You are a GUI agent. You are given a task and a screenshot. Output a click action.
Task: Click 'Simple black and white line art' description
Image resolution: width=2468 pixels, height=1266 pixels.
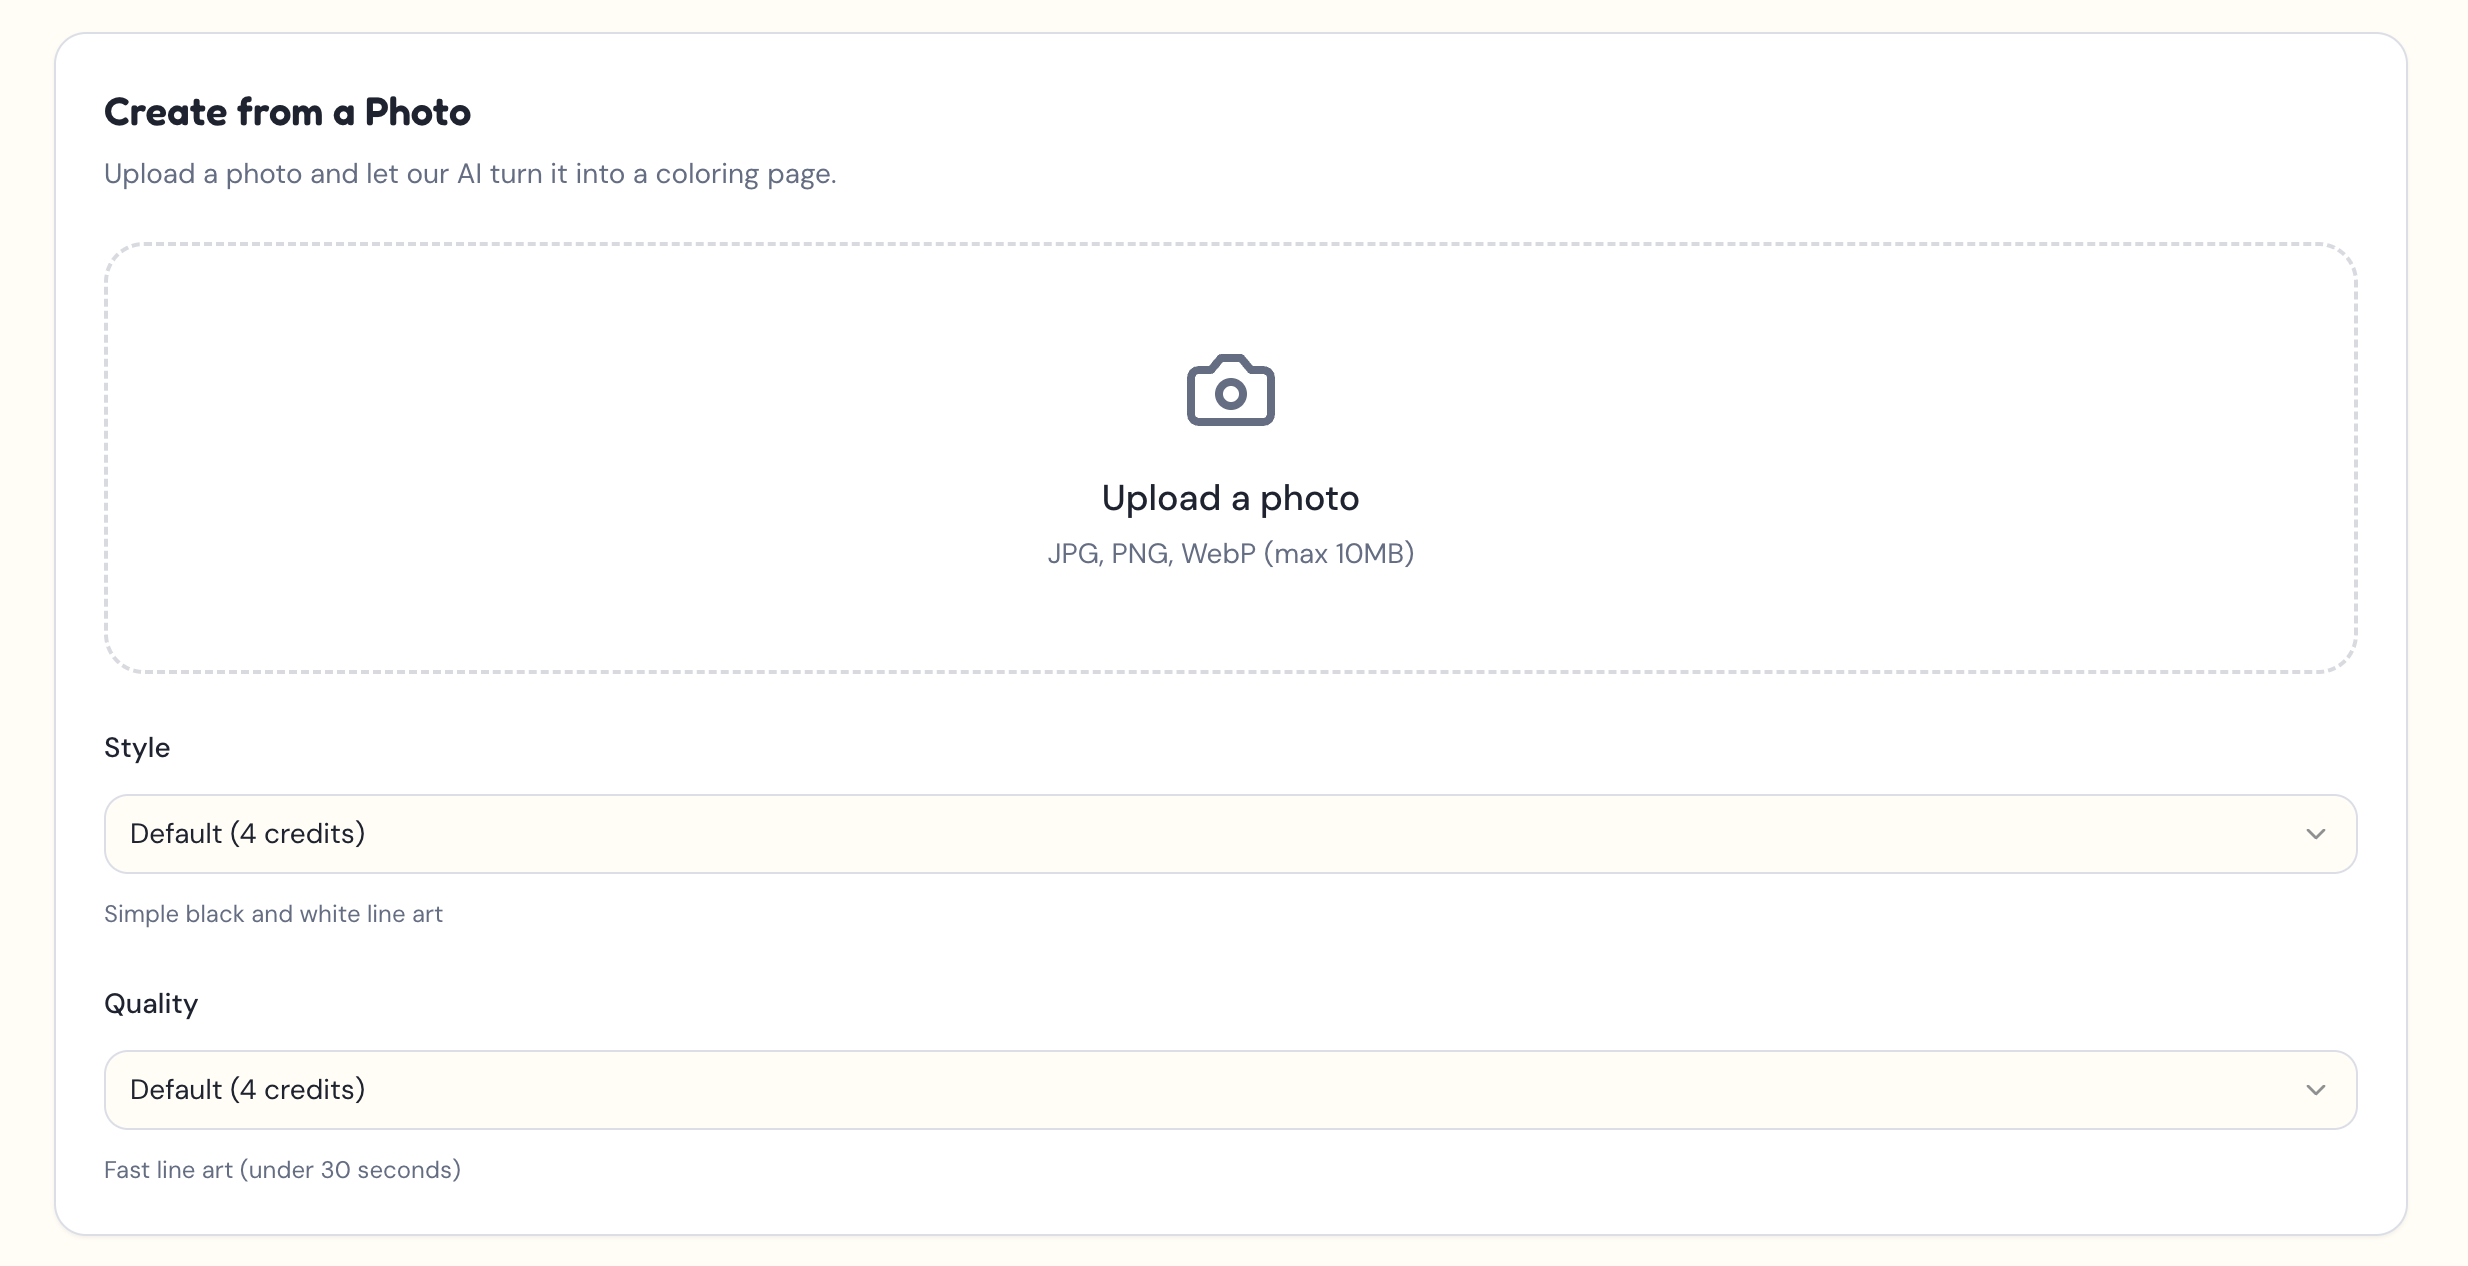pos(273,913)
